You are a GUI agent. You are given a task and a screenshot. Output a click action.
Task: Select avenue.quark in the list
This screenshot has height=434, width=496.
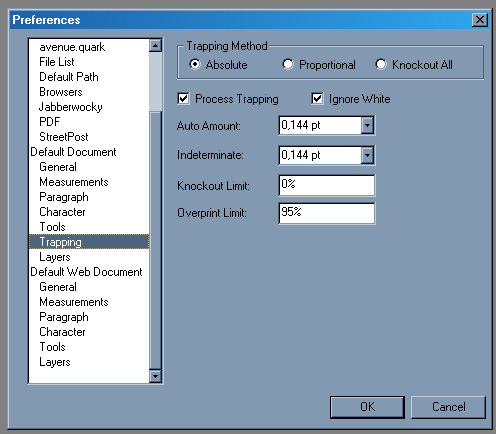pyautogui.click(x=89, y=47)
